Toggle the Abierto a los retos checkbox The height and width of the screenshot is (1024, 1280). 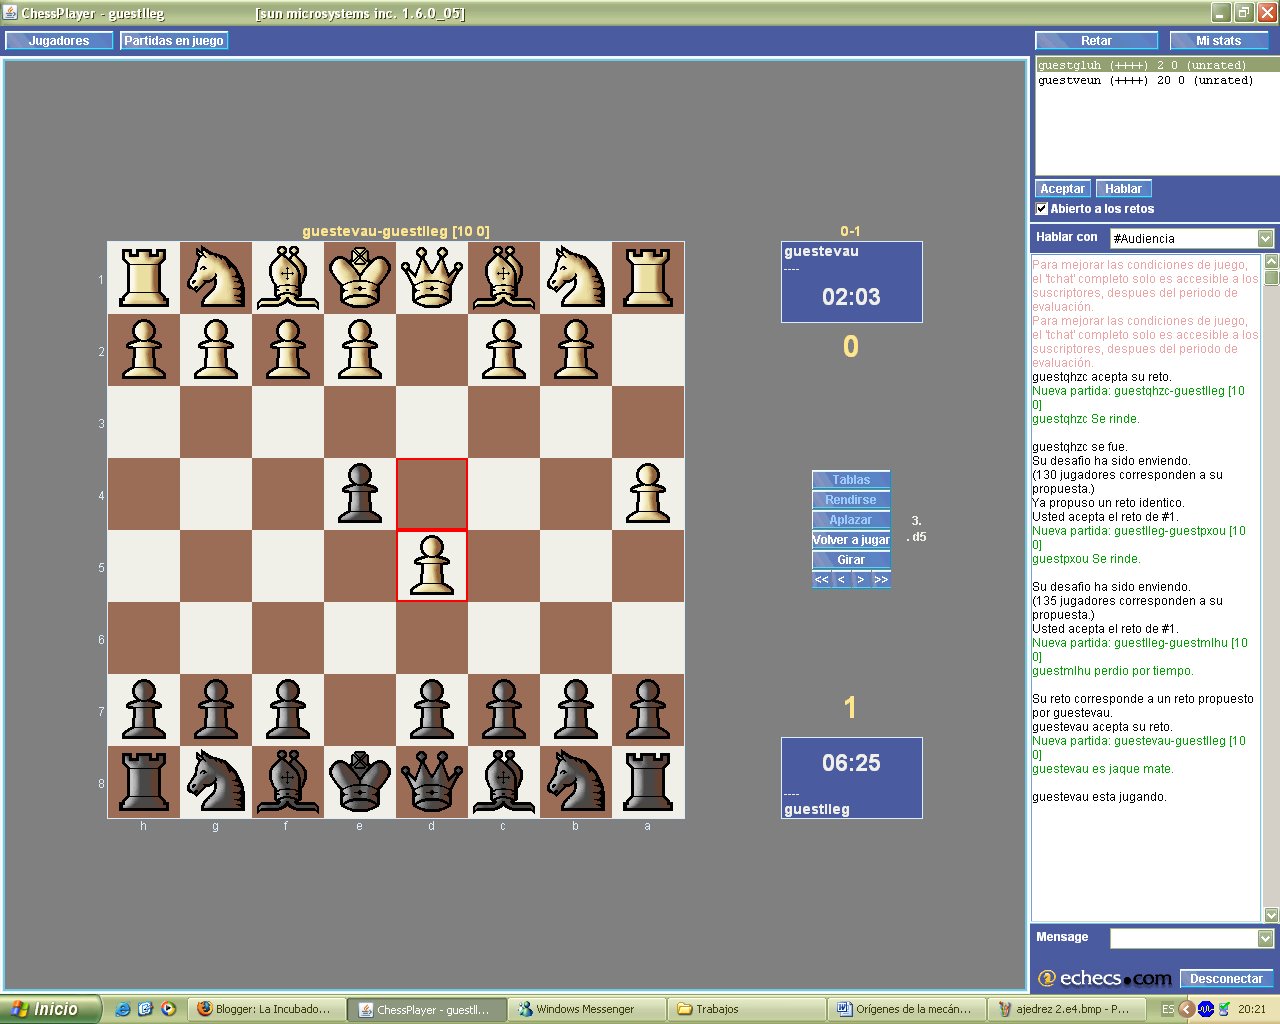tap(1042, 209)
